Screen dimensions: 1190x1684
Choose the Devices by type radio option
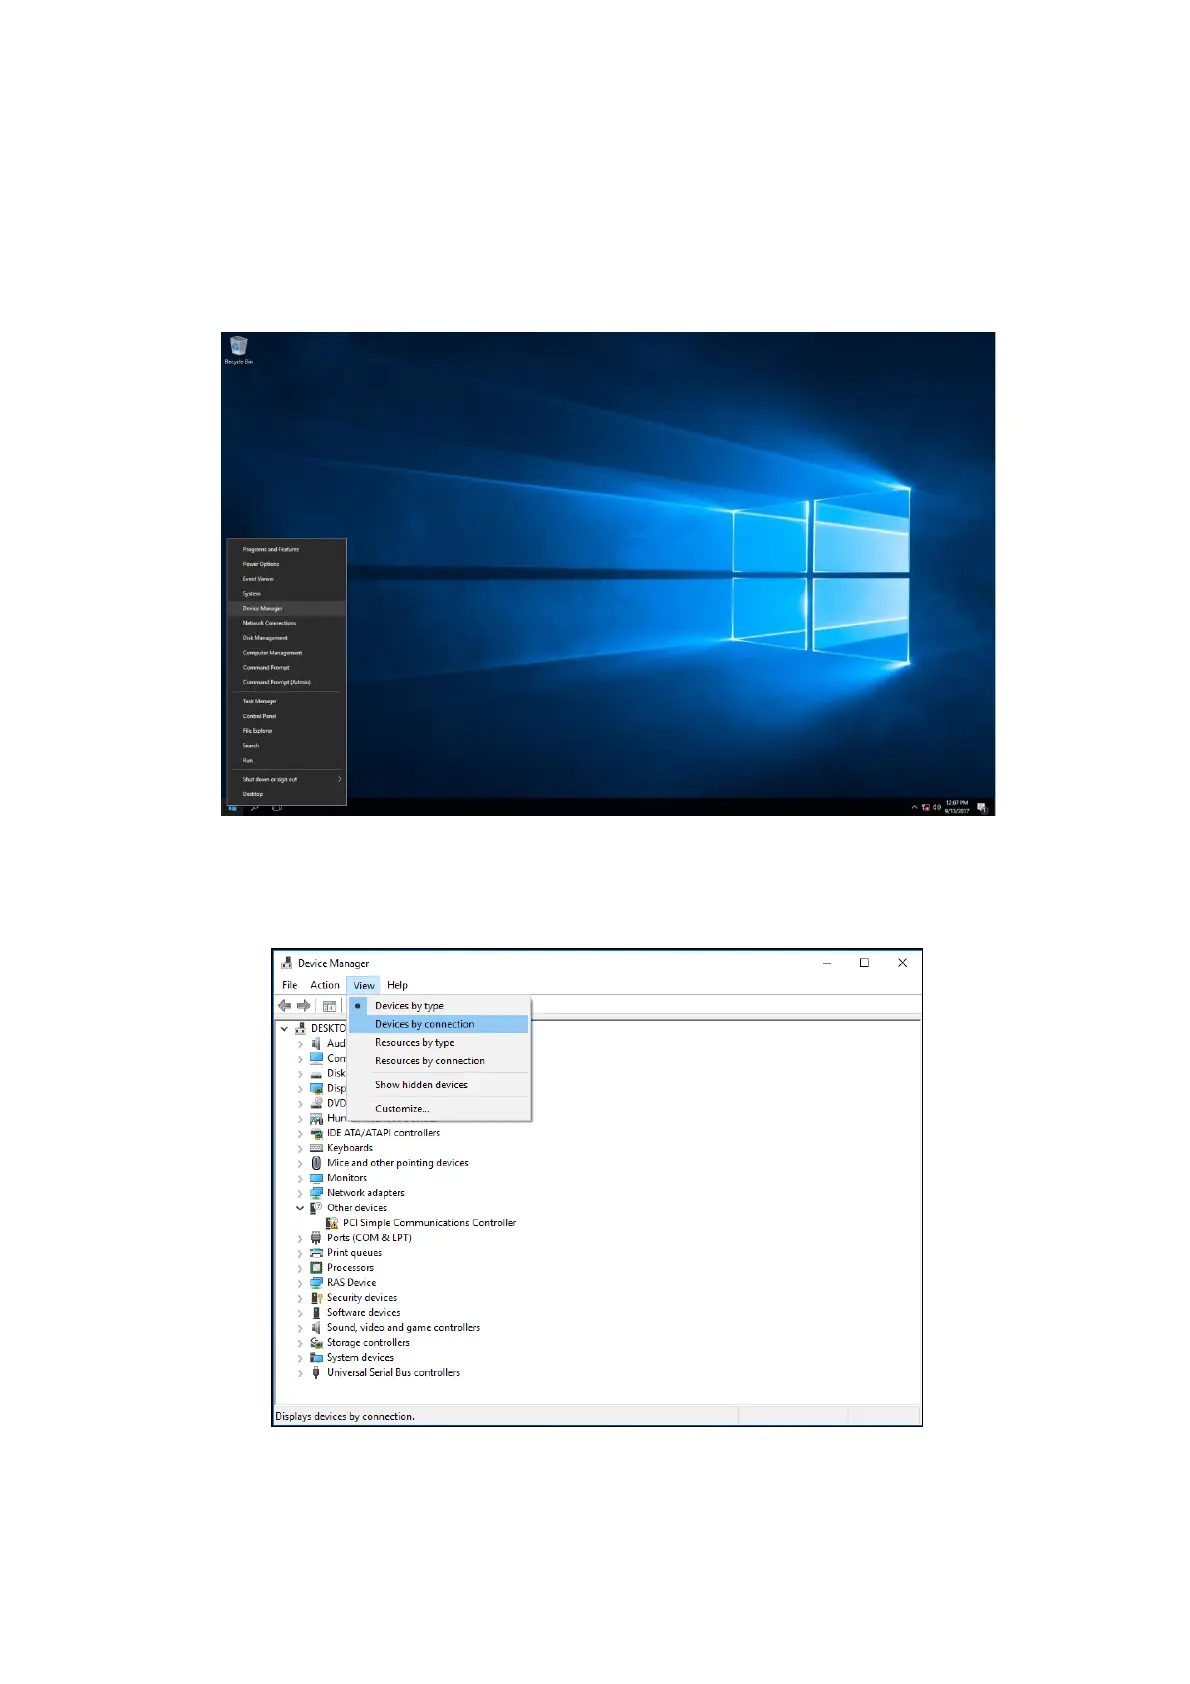click(x=439, y=1006)
